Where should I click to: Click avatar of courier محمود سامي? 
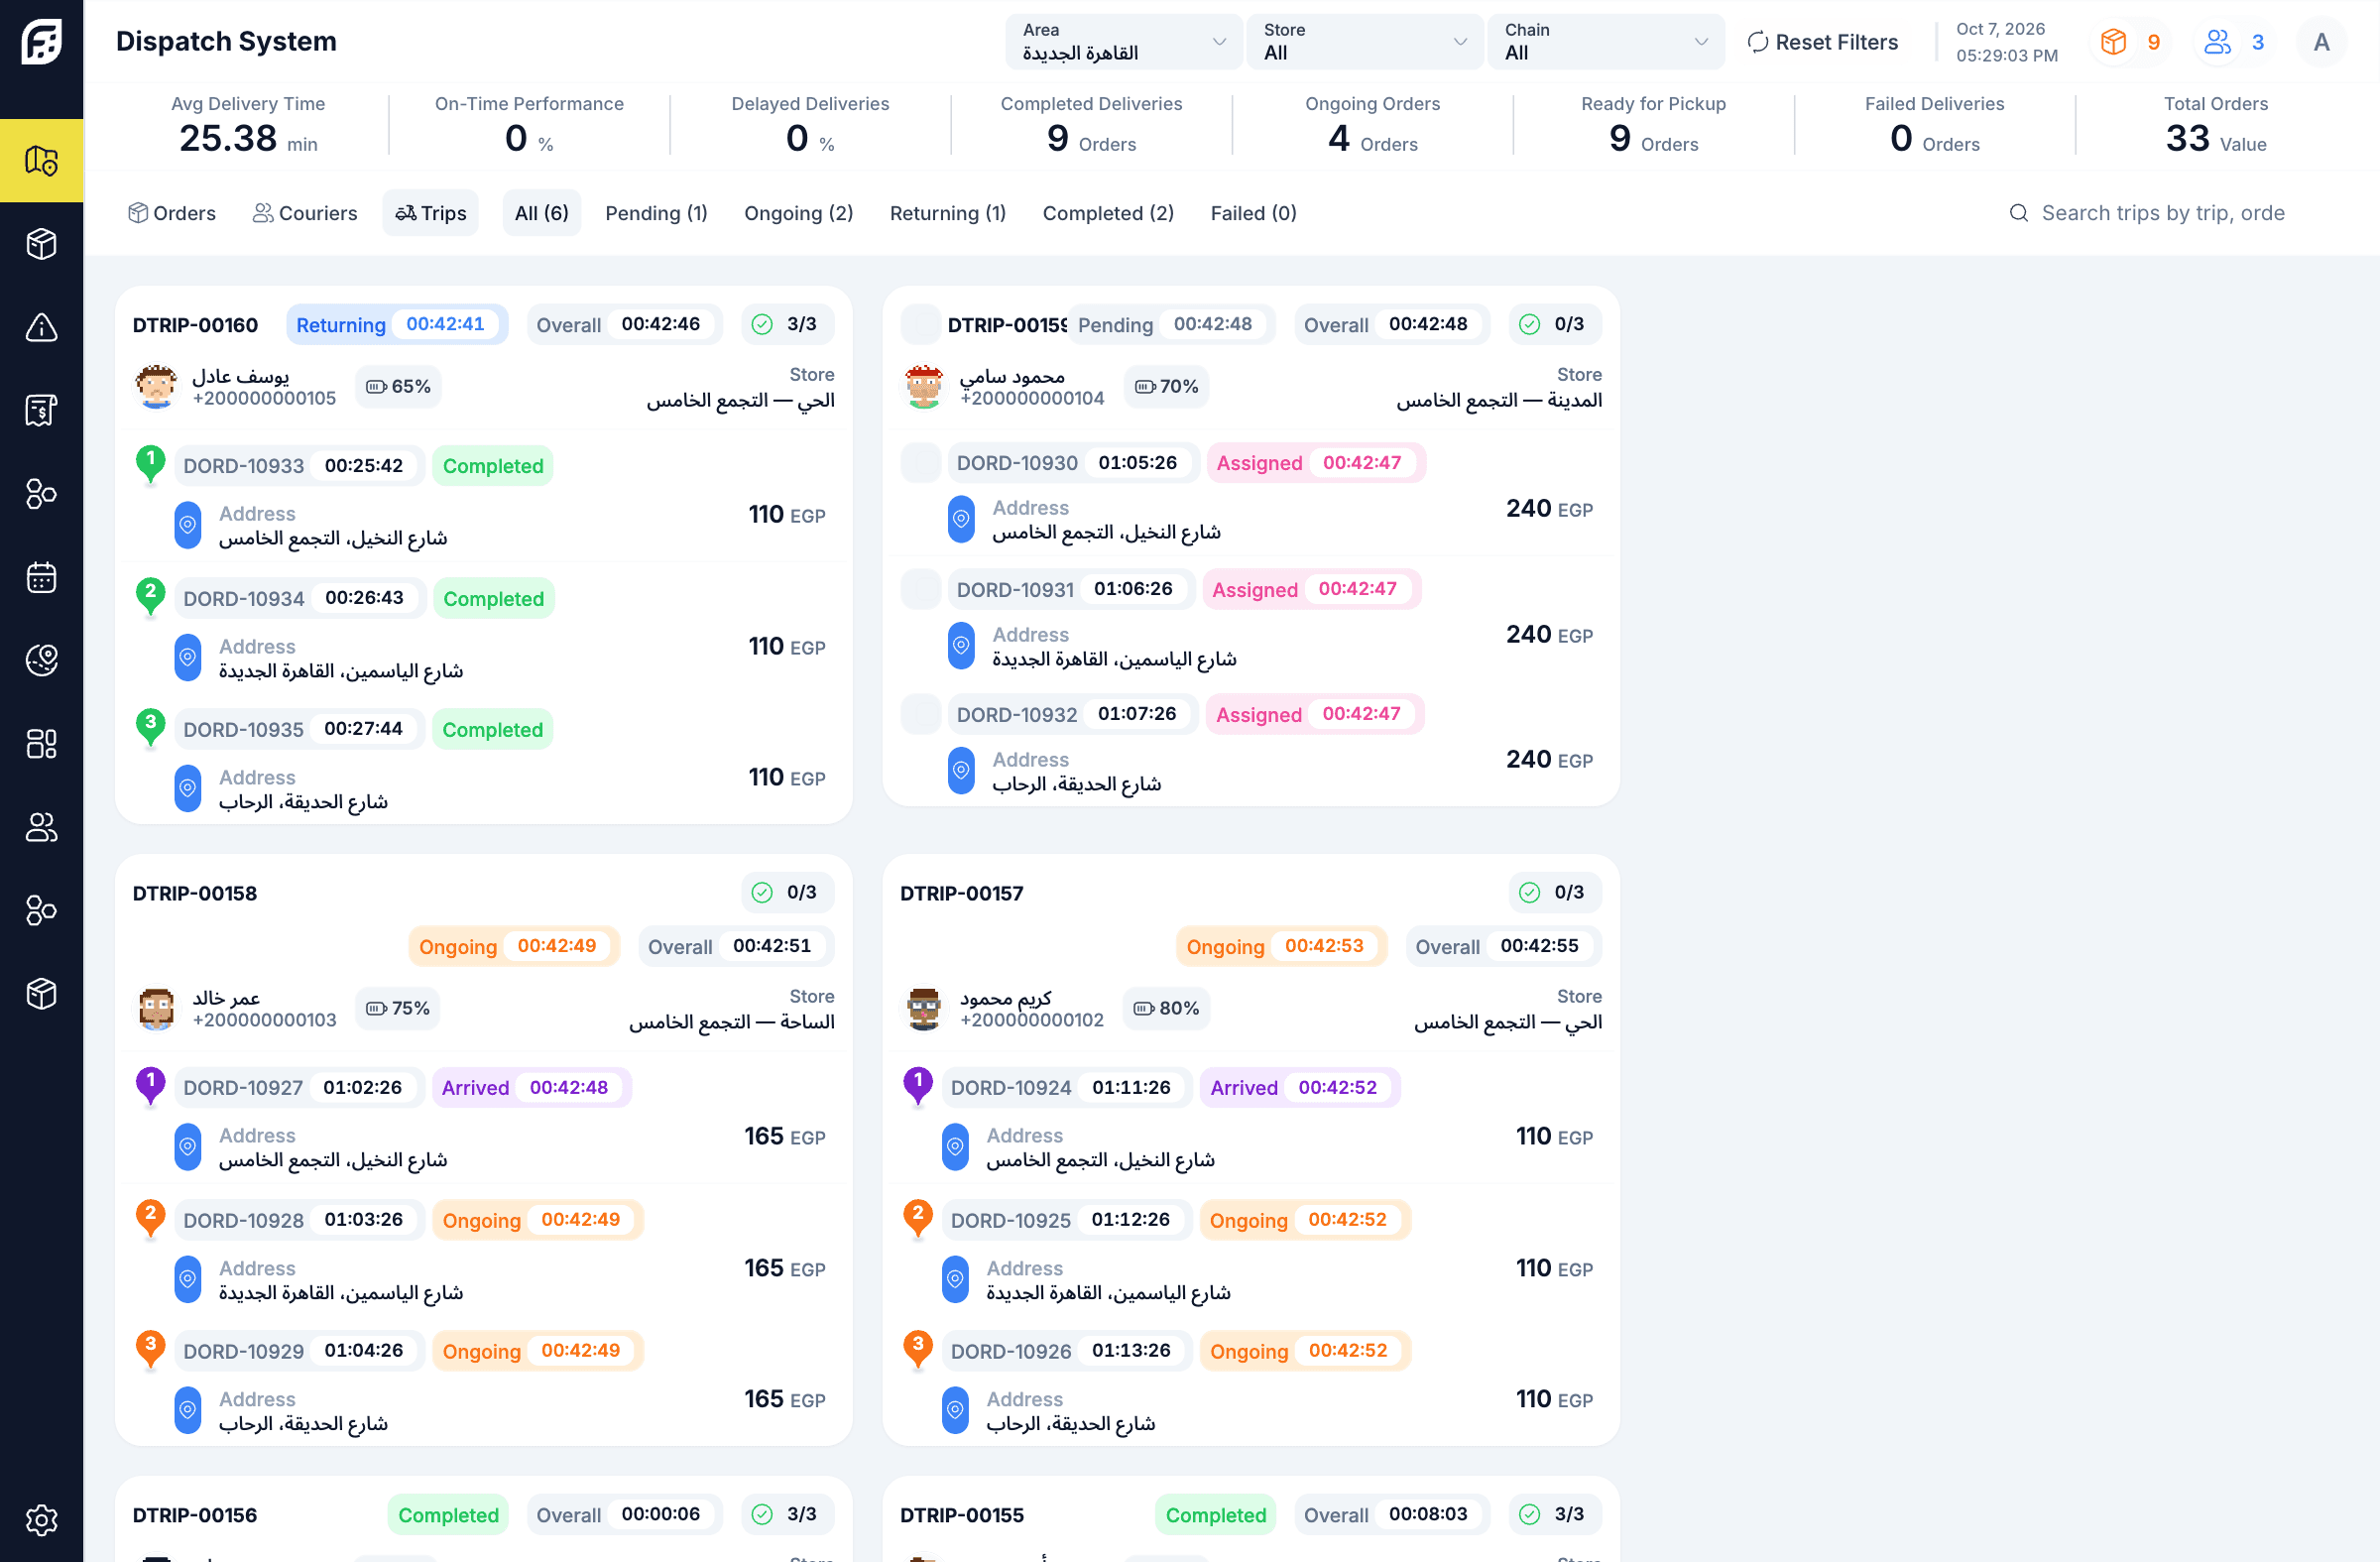point(923,387)
